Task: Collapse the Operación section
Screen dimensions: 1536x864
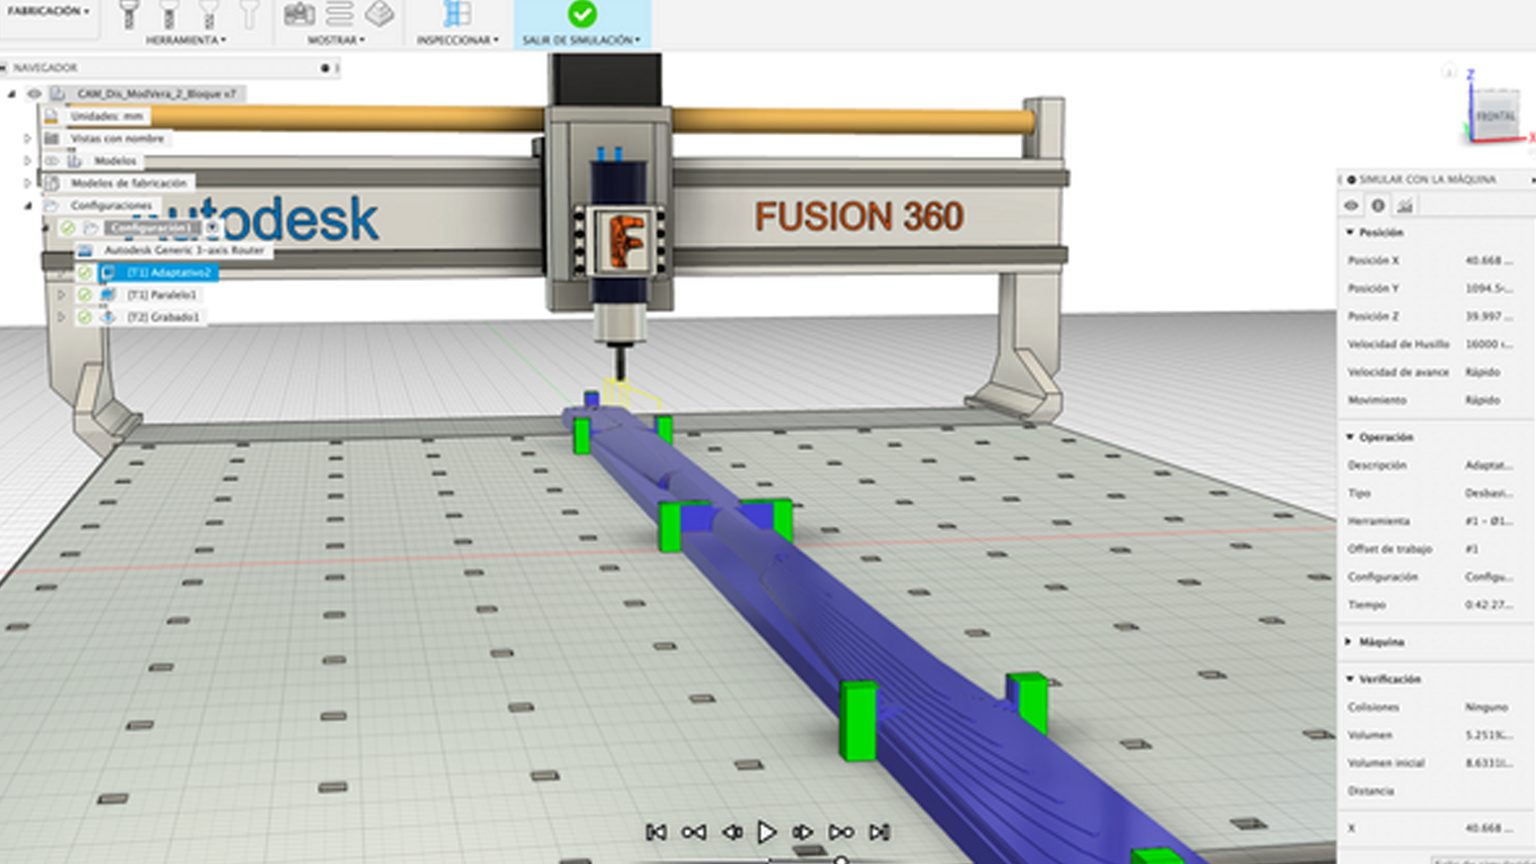Action: click(x=1350, y=437)
